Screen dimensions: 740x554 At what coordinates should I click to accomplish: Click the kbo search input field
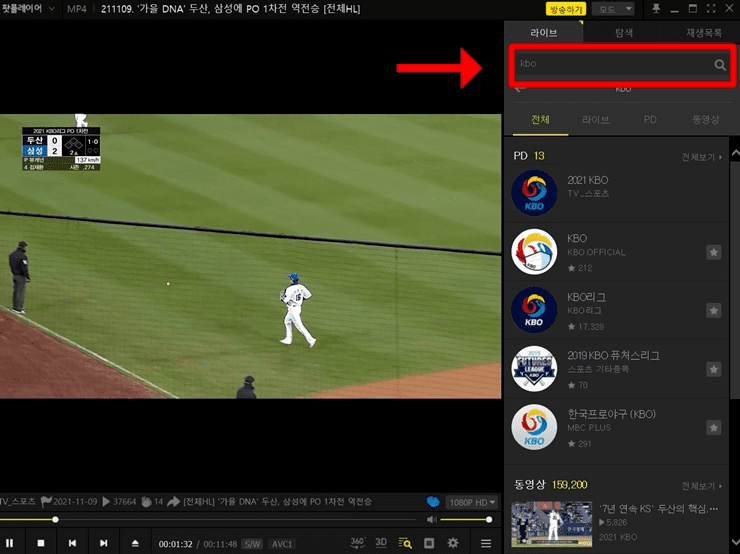point(614,64)
